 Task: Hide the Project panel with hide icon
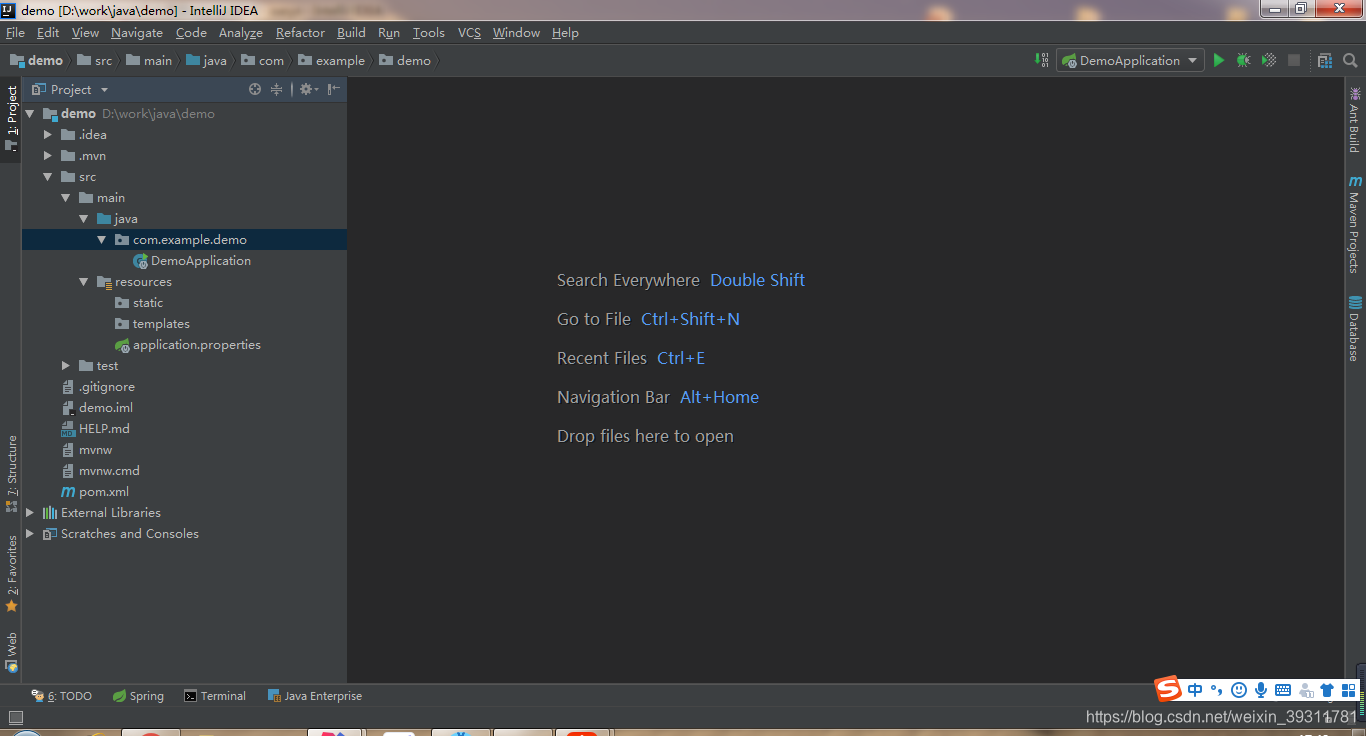point(334,89)
